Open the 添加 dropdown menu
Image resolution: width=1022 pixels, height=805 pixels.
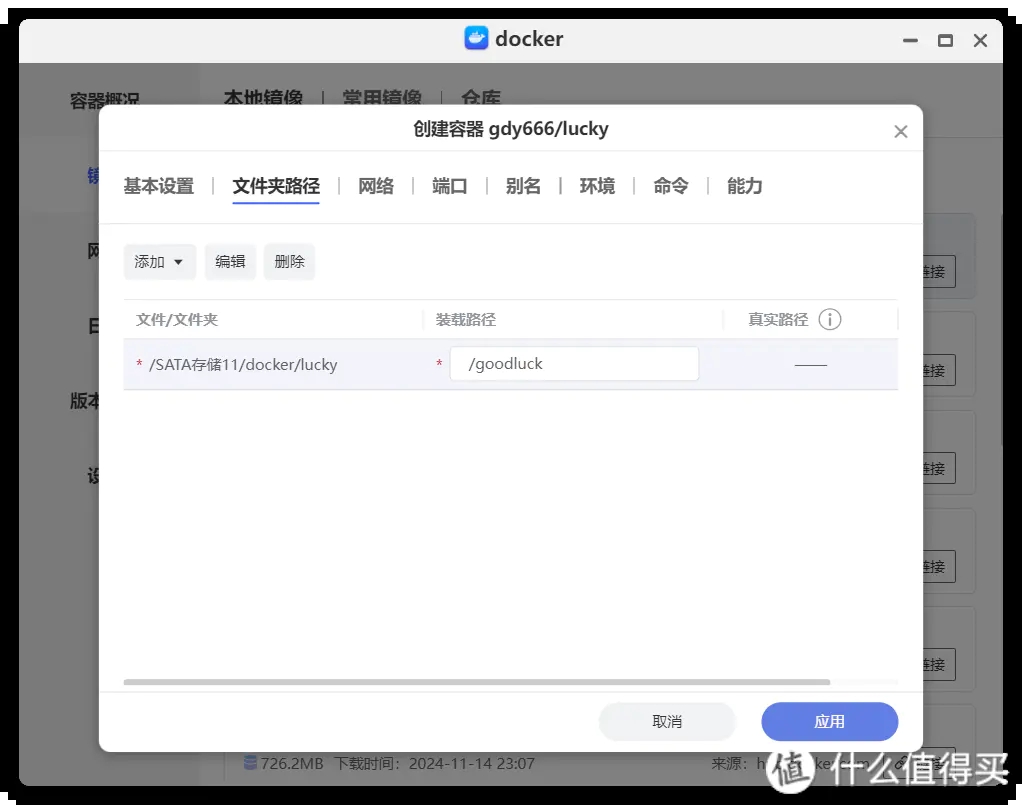[160, 262]
